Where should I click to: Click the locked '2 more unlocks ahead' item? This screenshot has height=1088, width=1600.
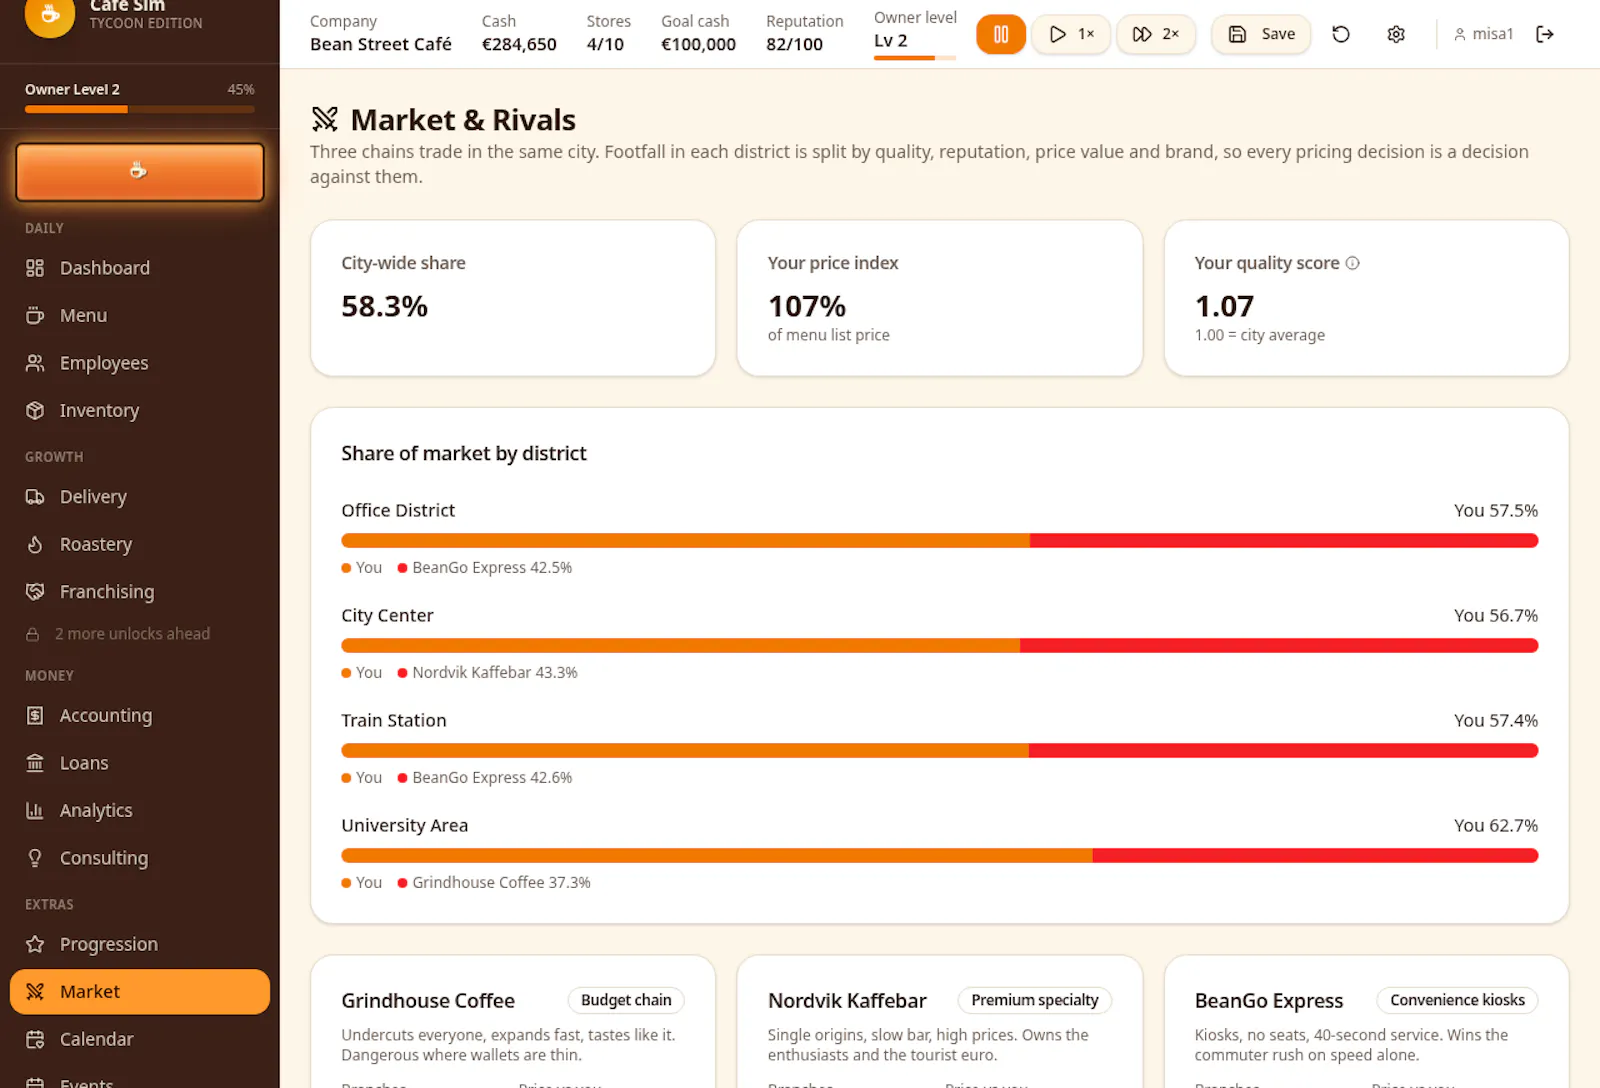pyautogui.click(x=118, y=634)
